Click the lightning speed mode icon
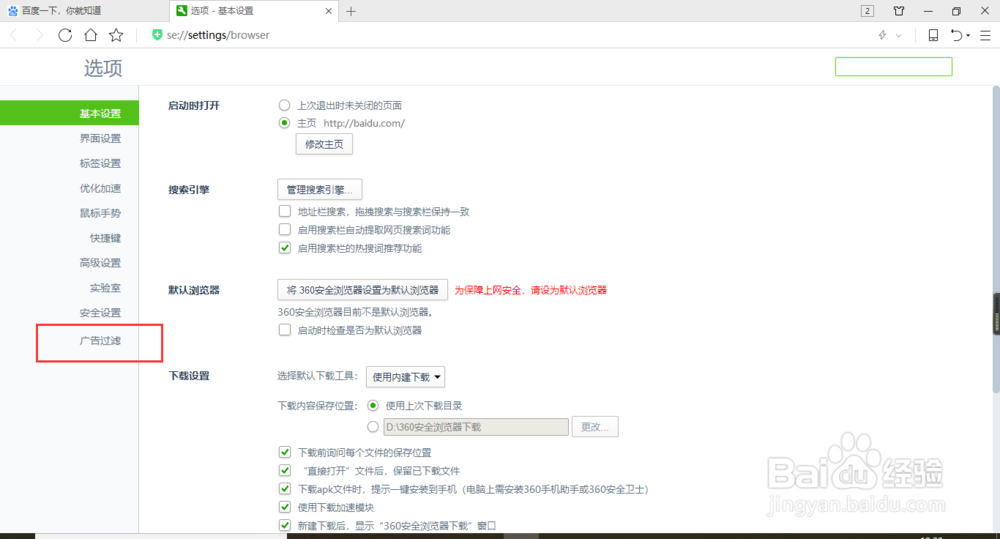Screen dimensions: 1000x539 click(883, 35)
